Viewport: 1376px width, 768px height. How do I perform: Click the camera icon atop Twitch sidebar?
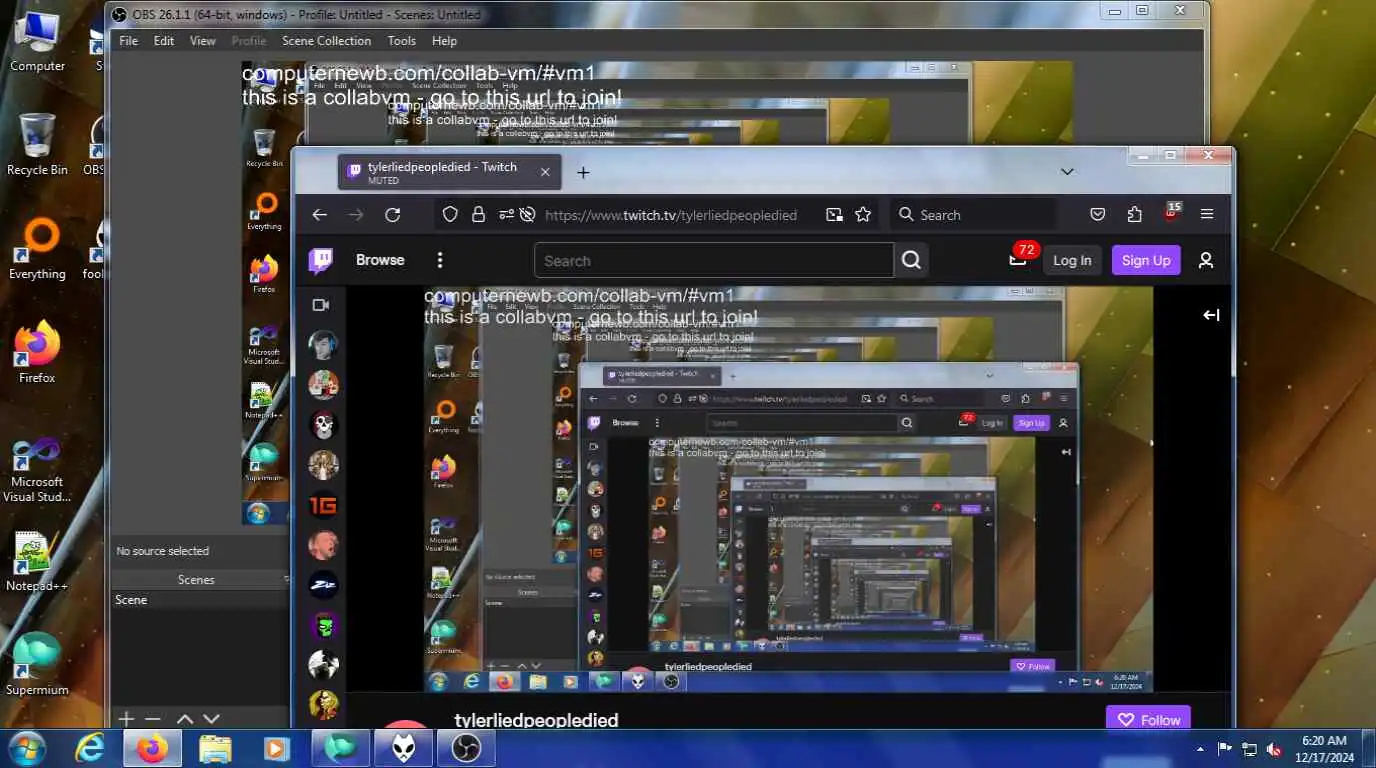click(321, 305)
